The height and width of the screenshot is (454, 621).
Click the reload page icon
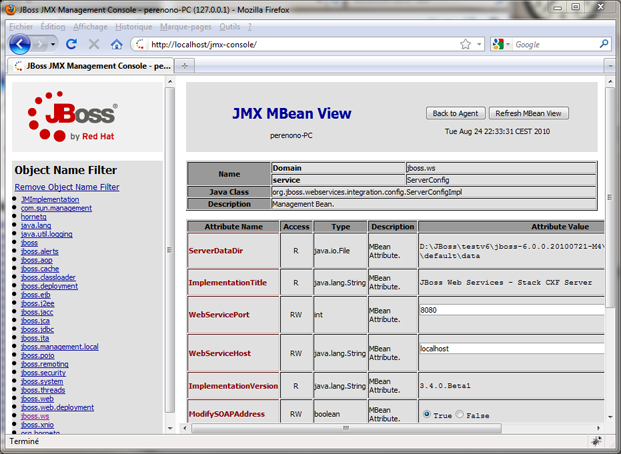72,45
